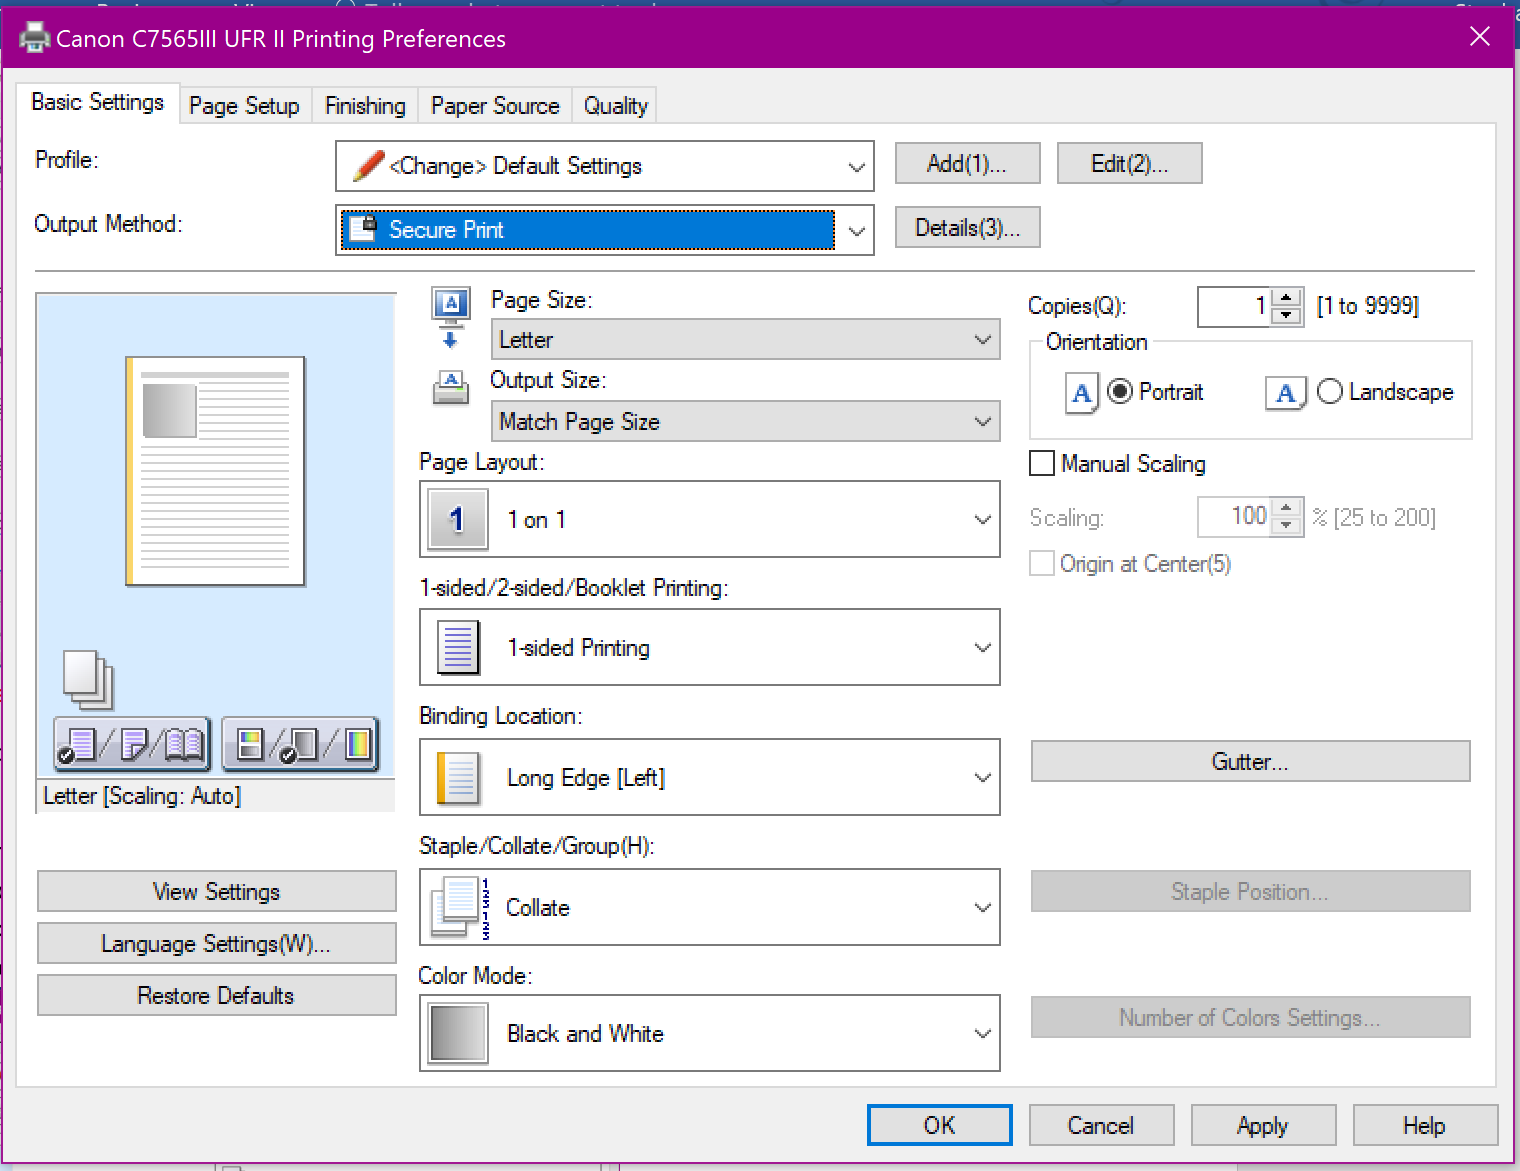
Task: Open Help for printing preferences
Action: (x=1425, y=1125)
